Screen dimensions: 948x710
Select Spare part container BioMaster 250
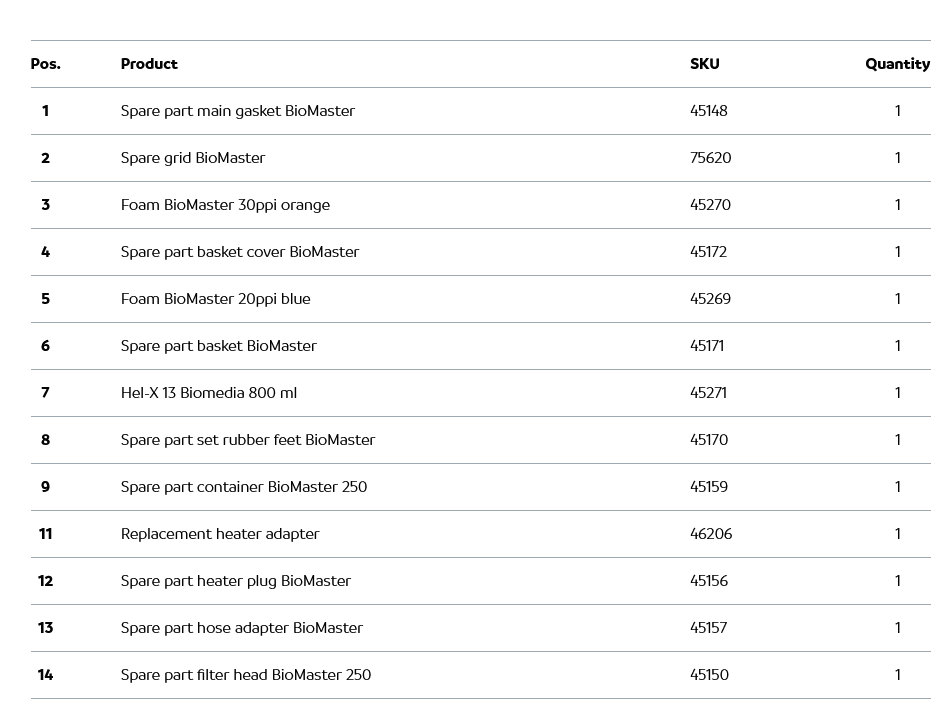(243, 487)
